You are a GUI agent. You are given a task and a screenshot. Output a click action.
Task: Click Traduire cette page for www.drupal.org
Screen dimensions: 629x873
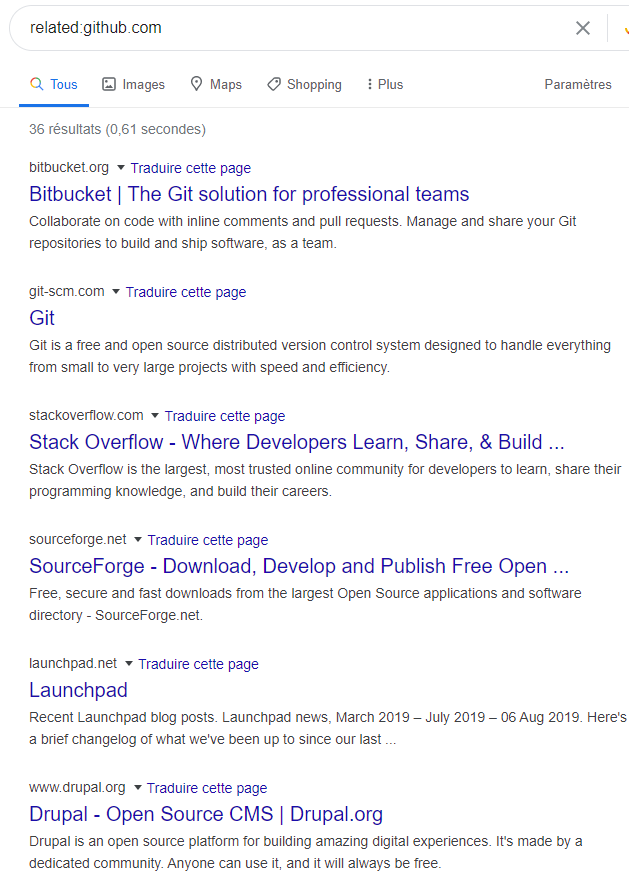[x=207, y=788]
